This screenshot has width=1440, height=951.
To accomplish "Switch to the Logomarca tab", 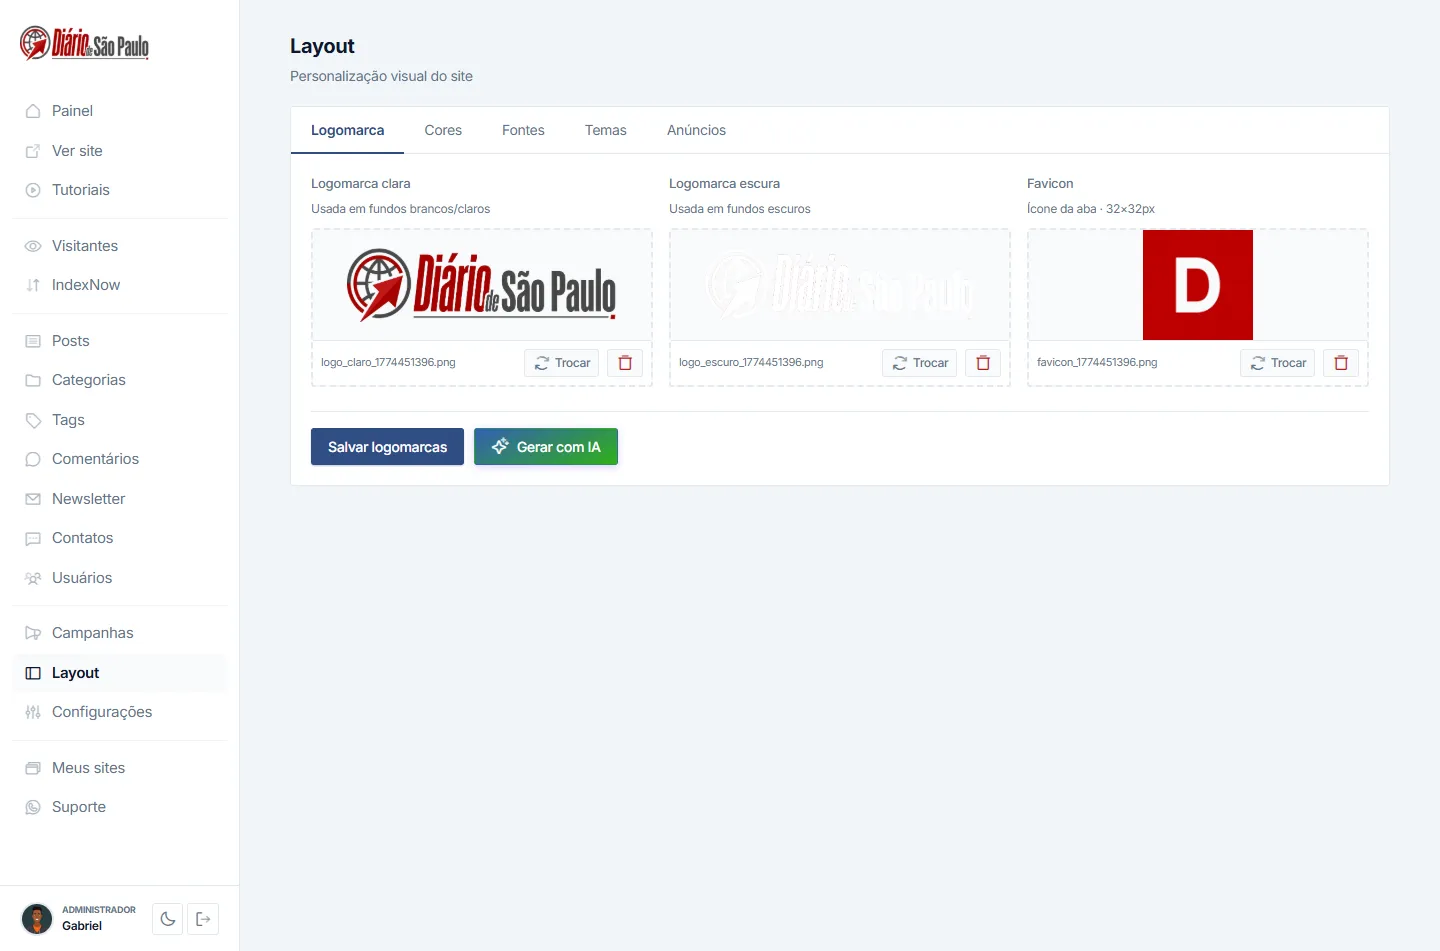I will coord(347,130).
